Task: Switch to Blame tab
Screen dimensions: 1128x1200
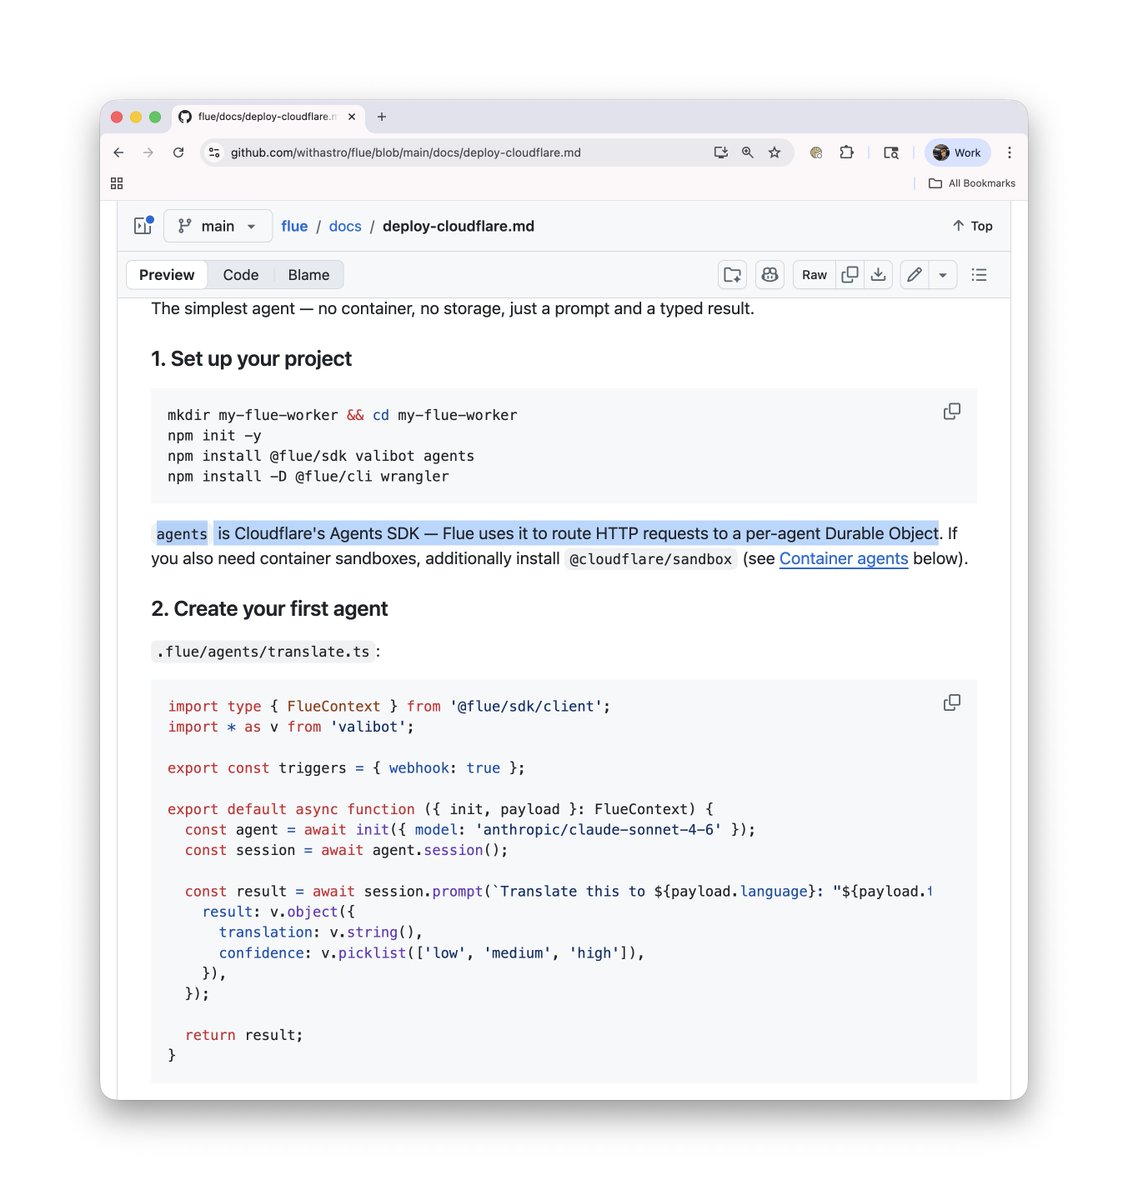Action: point(309,275)
